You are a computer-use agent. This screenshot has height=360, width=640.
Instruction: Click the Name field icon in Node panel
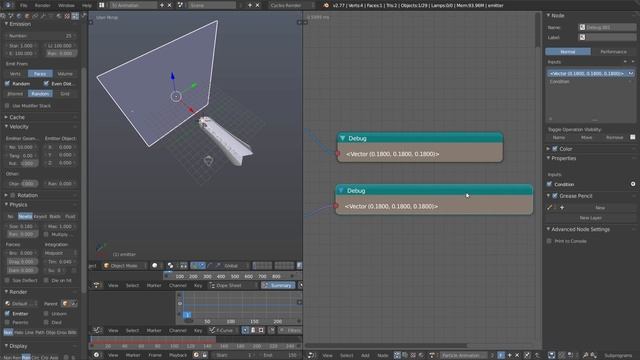pos(582,27)
